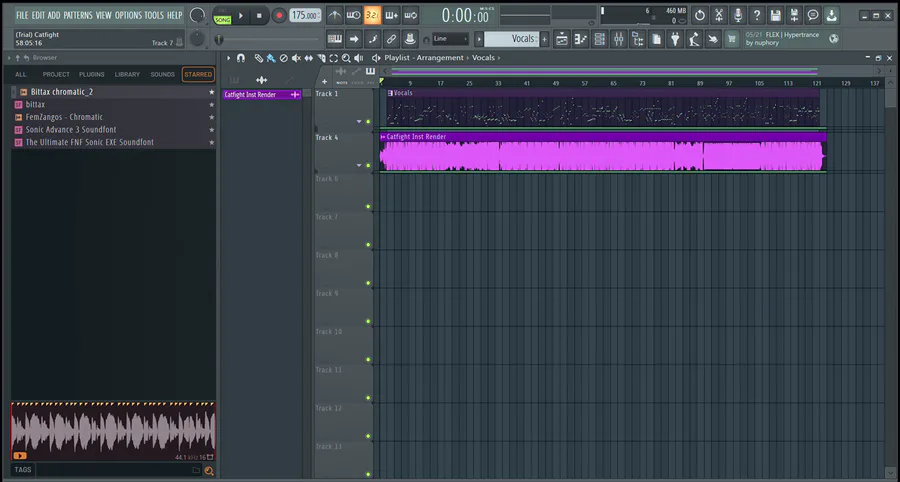900x482 pixels.
Task: Switch to the SOUNDS browser tab
Action: click(162, 75)
